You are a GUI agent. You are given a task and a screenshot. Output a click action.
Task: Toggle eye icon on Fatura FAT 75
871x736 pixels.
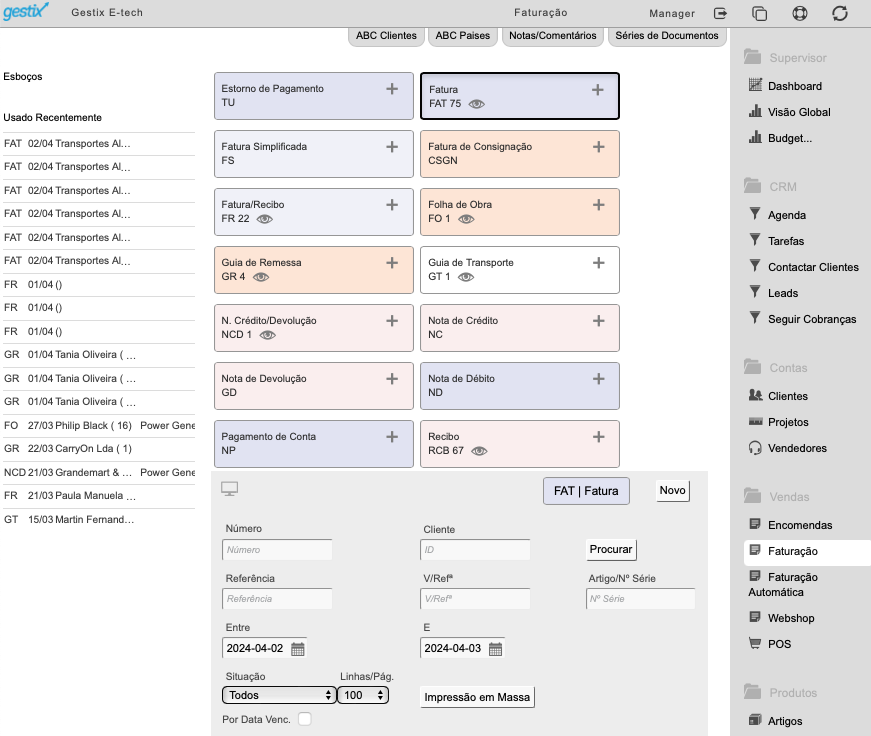pyautogui.click(x=477, y=104)
